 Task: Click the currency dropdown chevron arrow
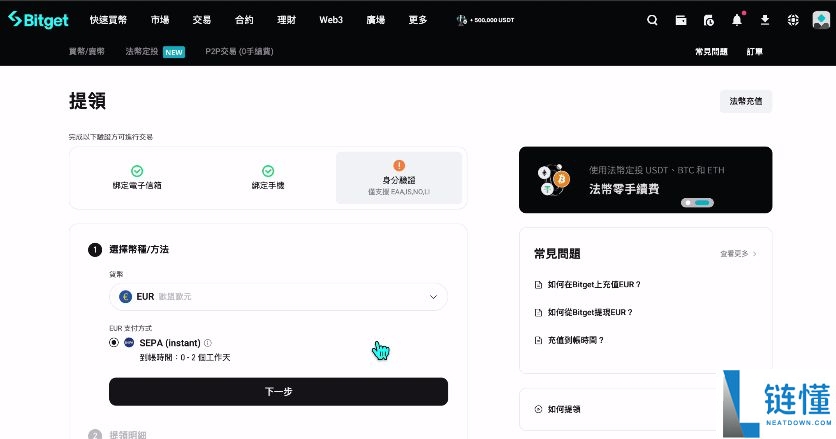tap(433, 297)
